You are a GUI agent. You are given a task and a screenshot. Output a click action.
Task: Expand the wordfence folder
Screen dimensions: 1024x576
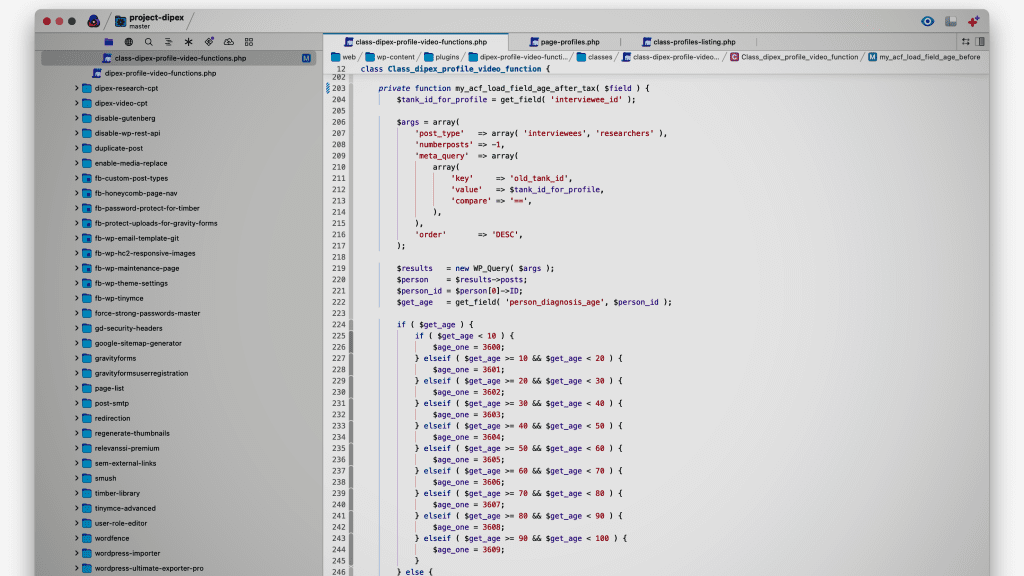[76, 539]
